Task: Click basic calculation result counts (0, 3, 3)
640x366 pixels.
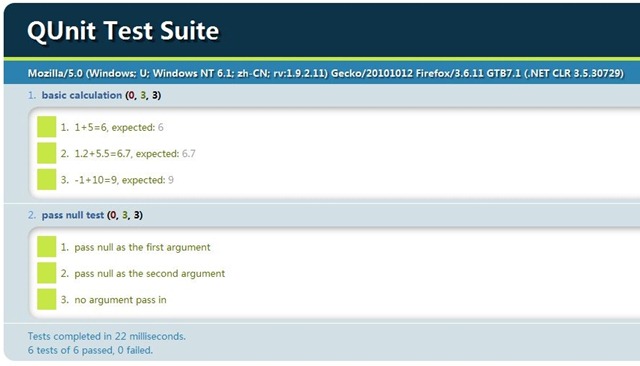Action: (x=143, y=95)
